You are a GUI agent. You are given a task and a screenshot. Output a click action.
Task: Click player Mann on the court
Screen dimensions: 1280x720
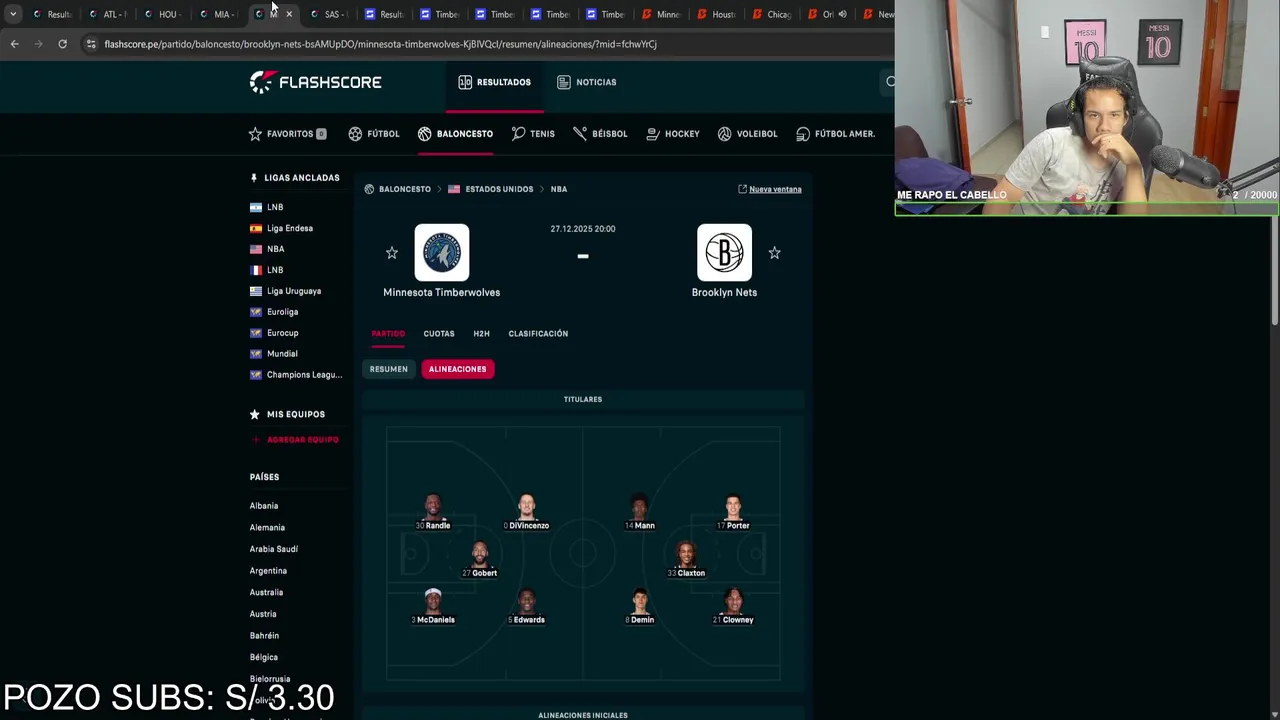point(639,511)
